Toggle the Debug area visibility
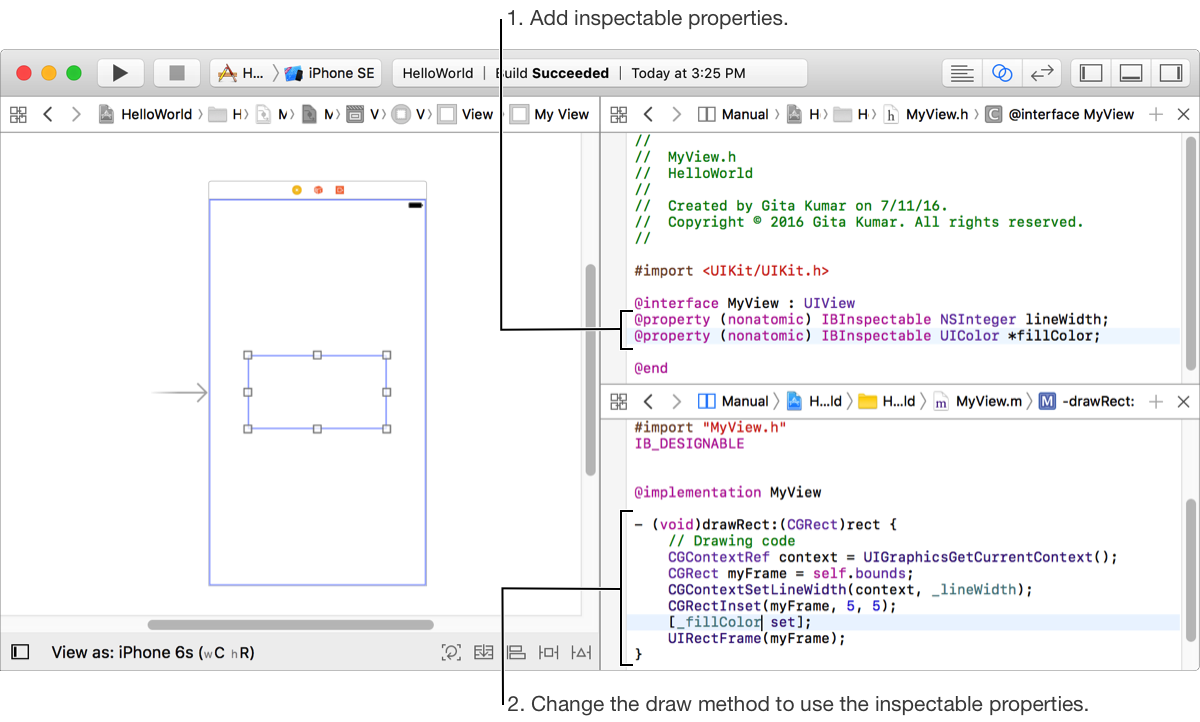The height and width of the screenshot is (722, 1200). (1130, 73)
